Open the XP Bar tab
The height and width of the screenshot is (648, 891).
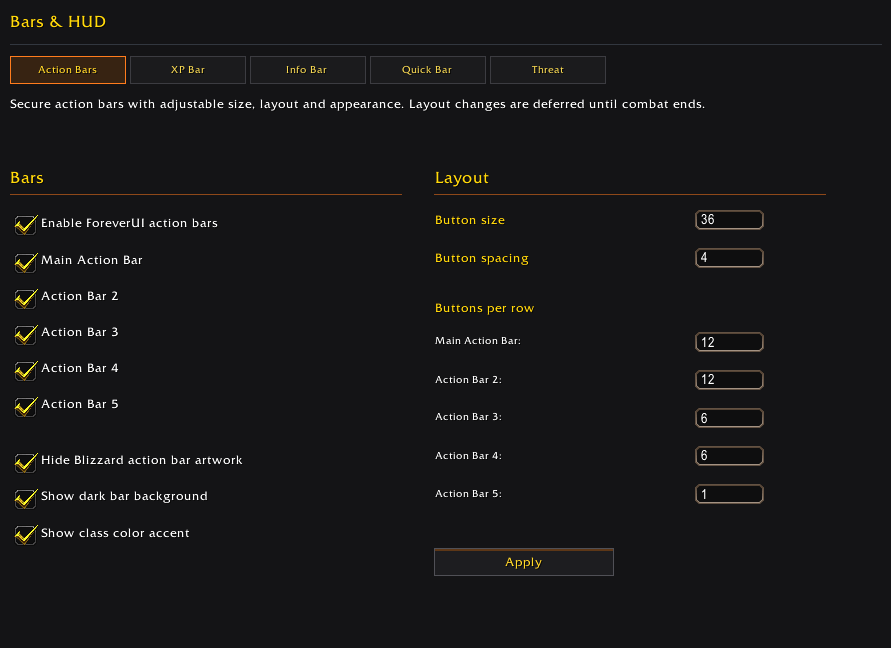pyautogui.click(x=188, y=70)
